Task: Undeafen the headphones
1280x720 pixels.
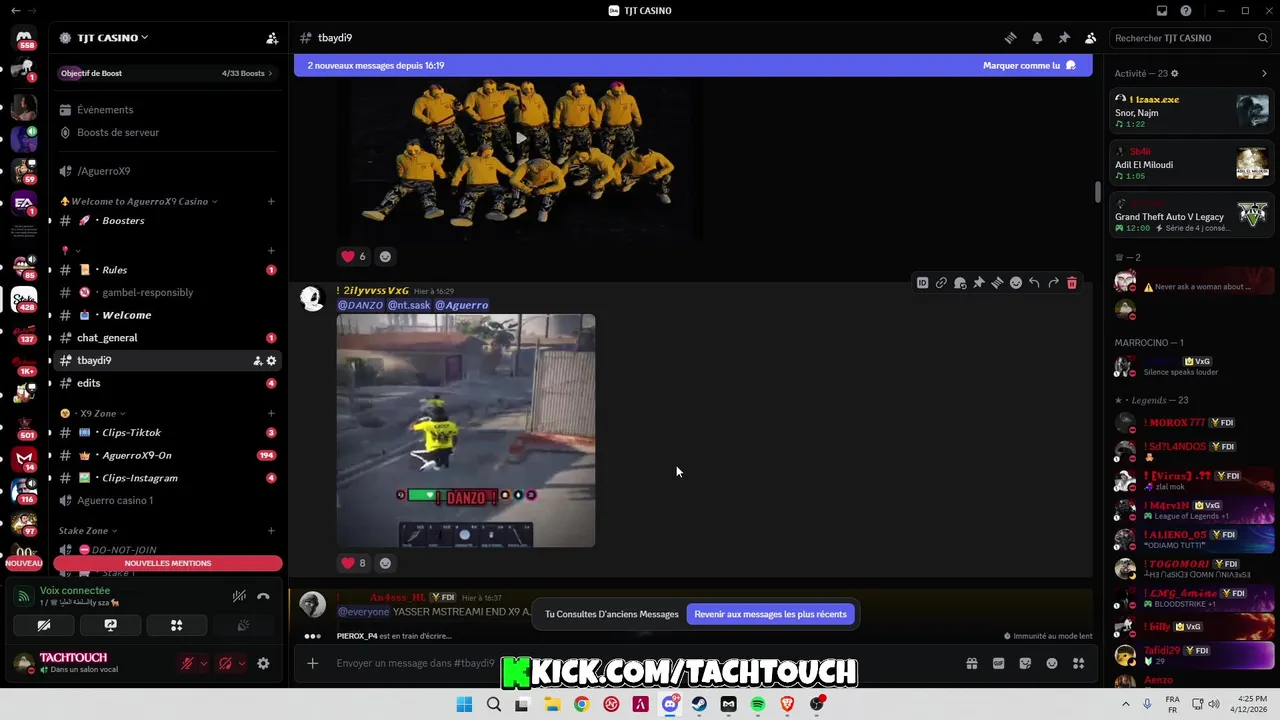Action: (x=226, y=663)
